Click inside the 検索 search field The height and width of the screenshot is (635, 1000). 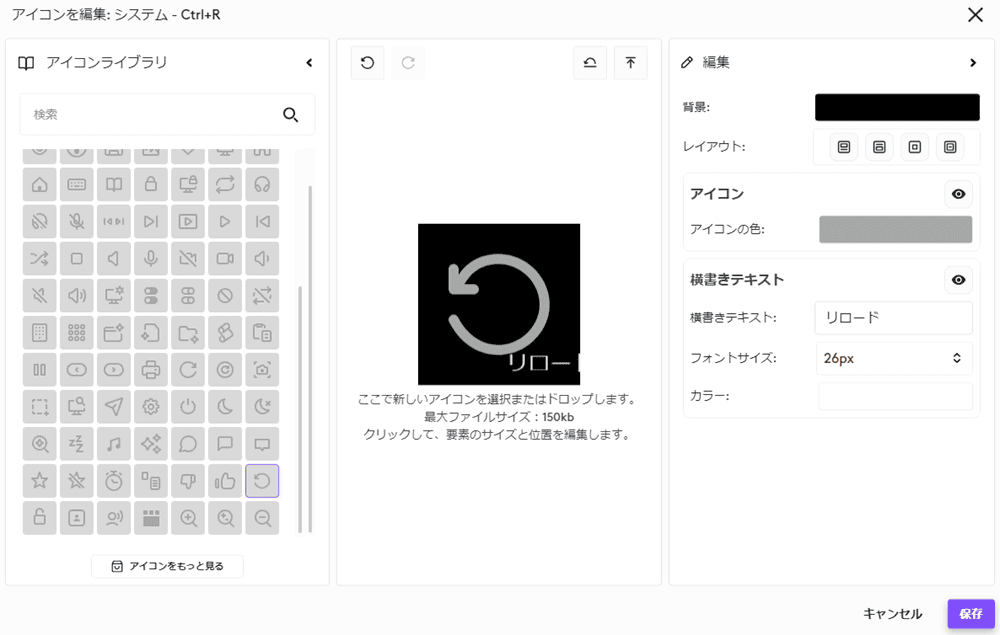pos(150,115)
